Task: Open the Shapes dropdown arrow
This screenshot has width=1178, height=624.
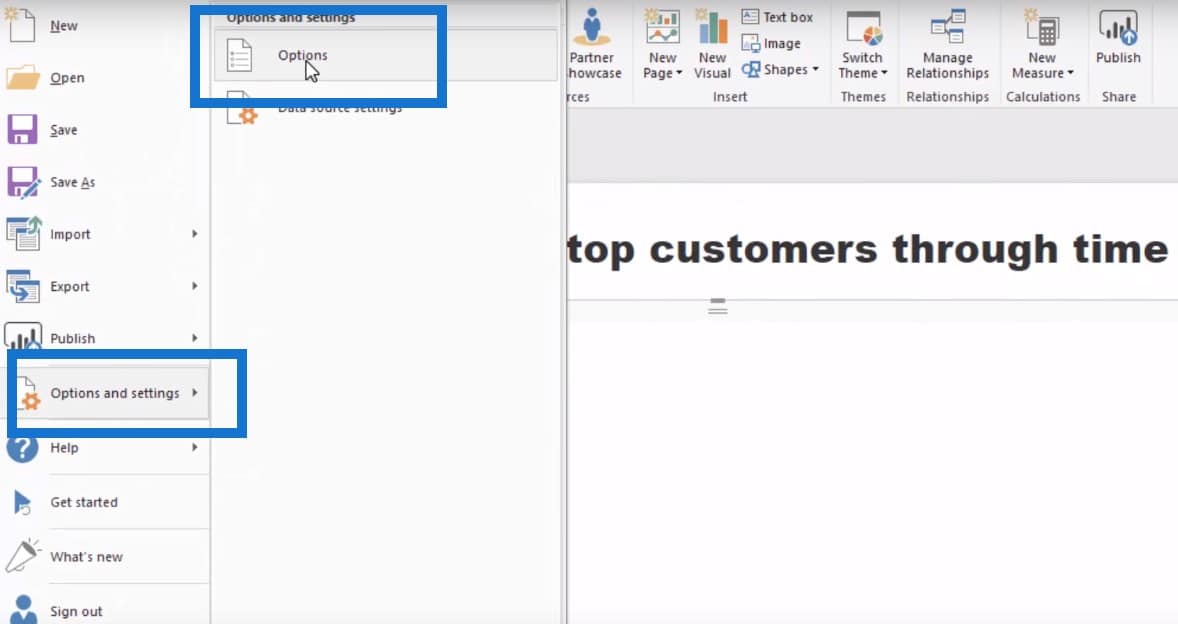Action: (815, 69)
